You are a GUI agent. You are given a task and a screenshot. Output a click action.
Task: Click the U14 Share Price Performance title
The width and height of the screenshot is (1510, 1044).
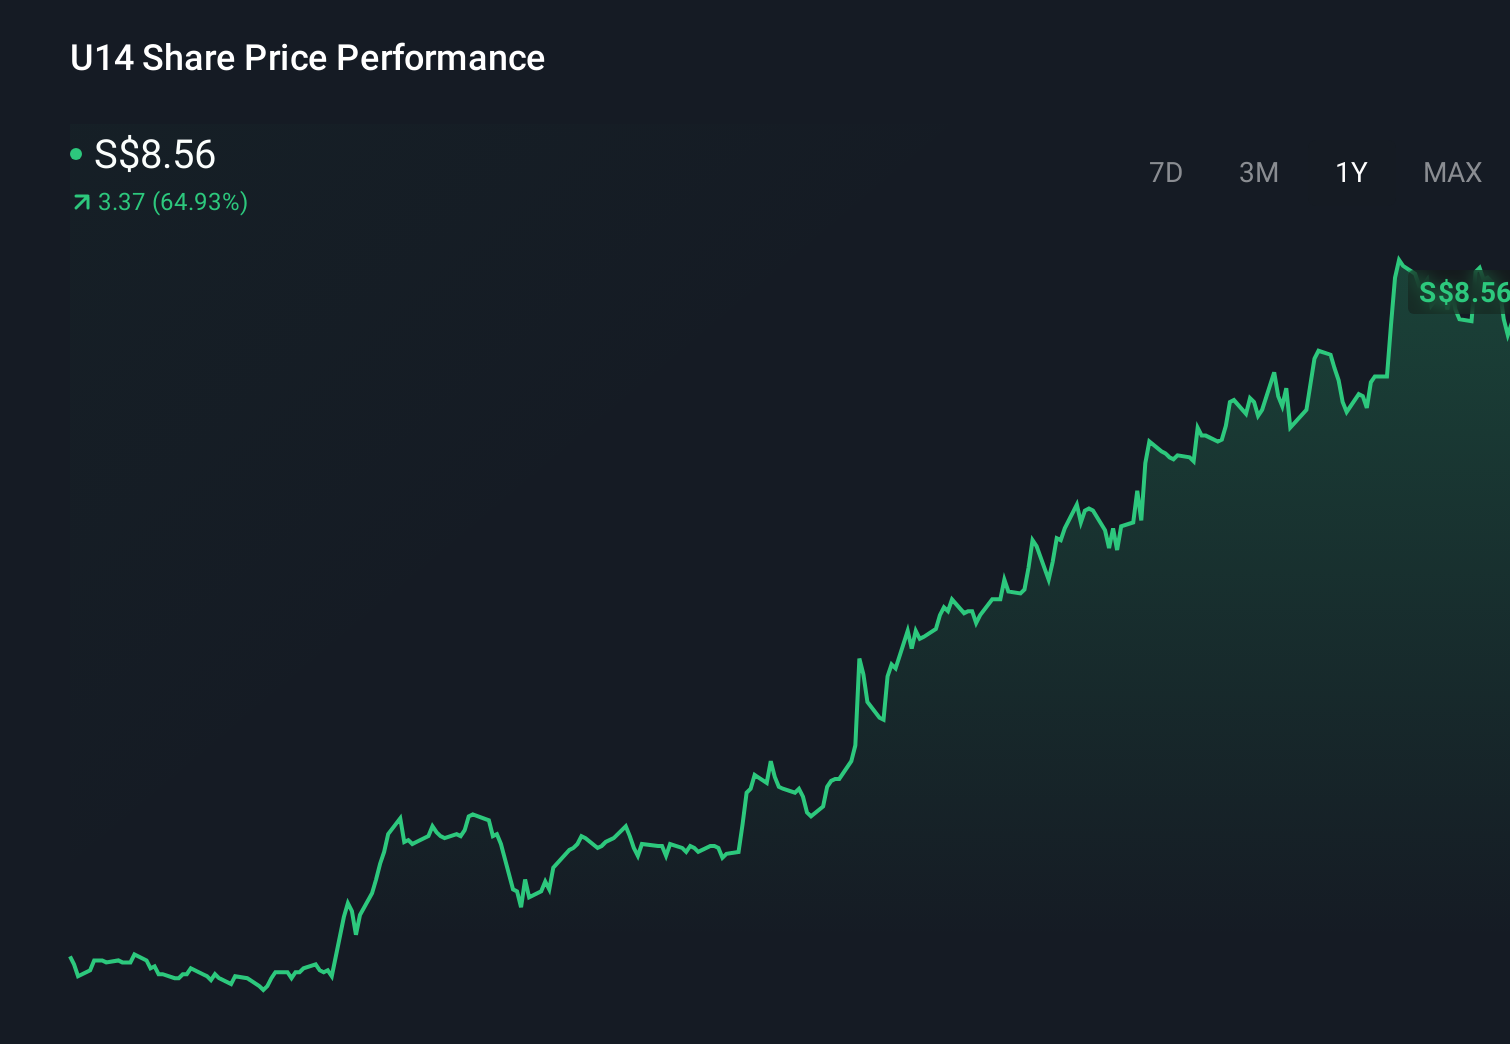pyautogui.click(x=307, y=58)
